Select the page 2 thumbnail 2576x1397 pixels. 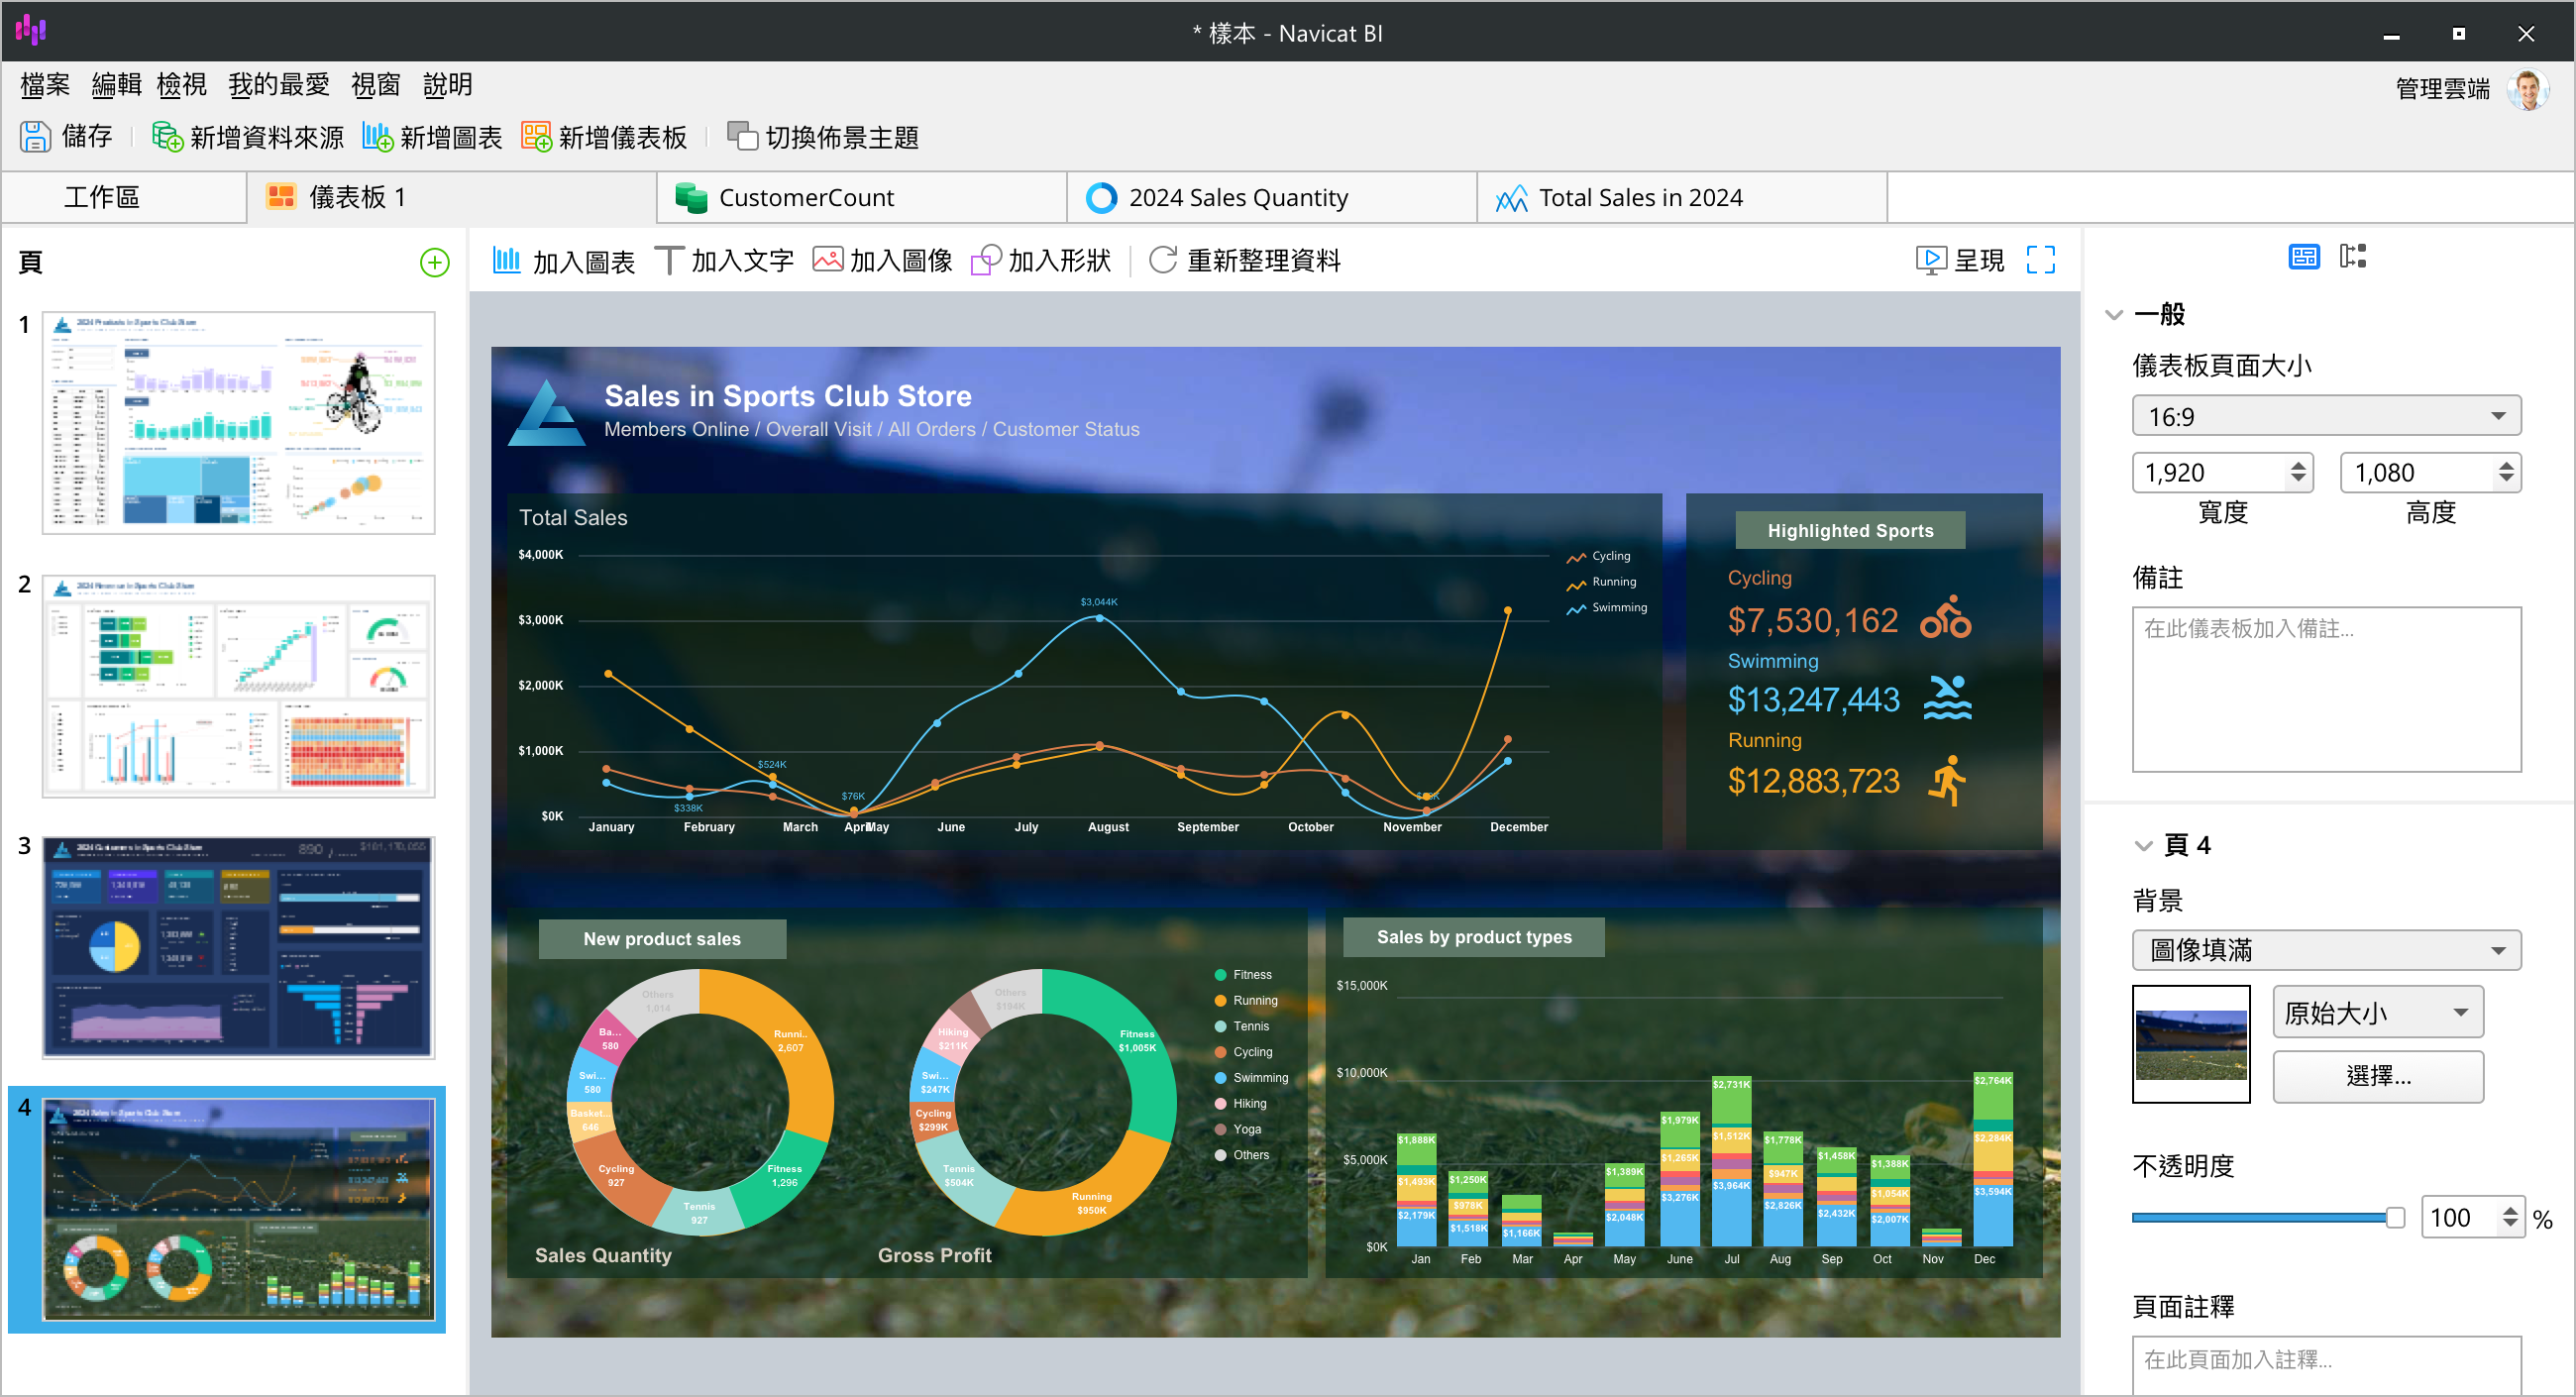pyautogui.click(x=238, y=686)
